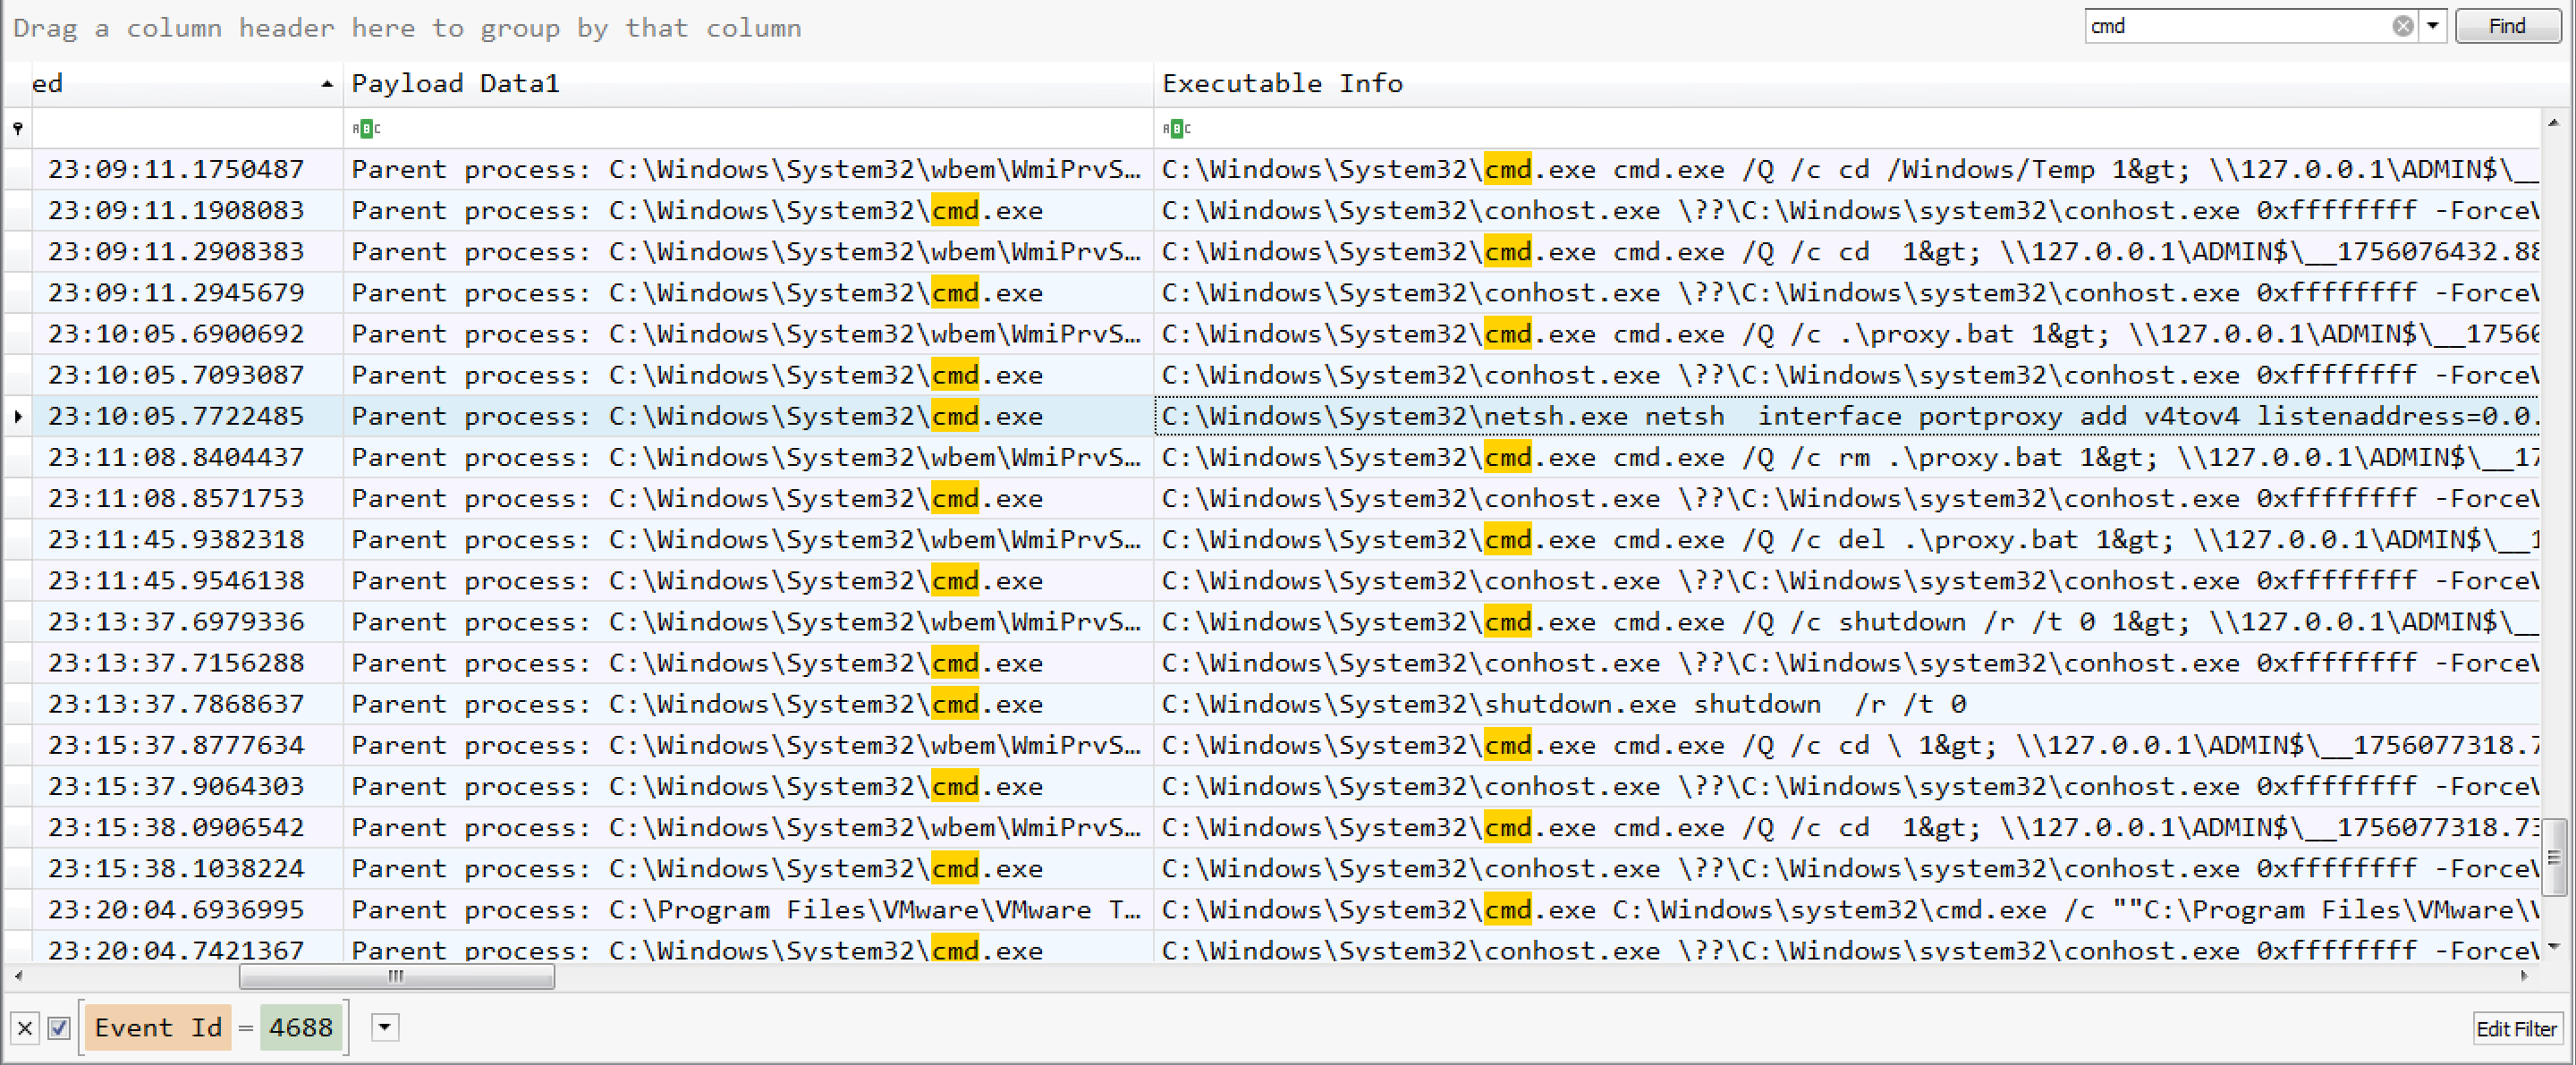Click Payload Data1 filter type icon

point(366,128)
